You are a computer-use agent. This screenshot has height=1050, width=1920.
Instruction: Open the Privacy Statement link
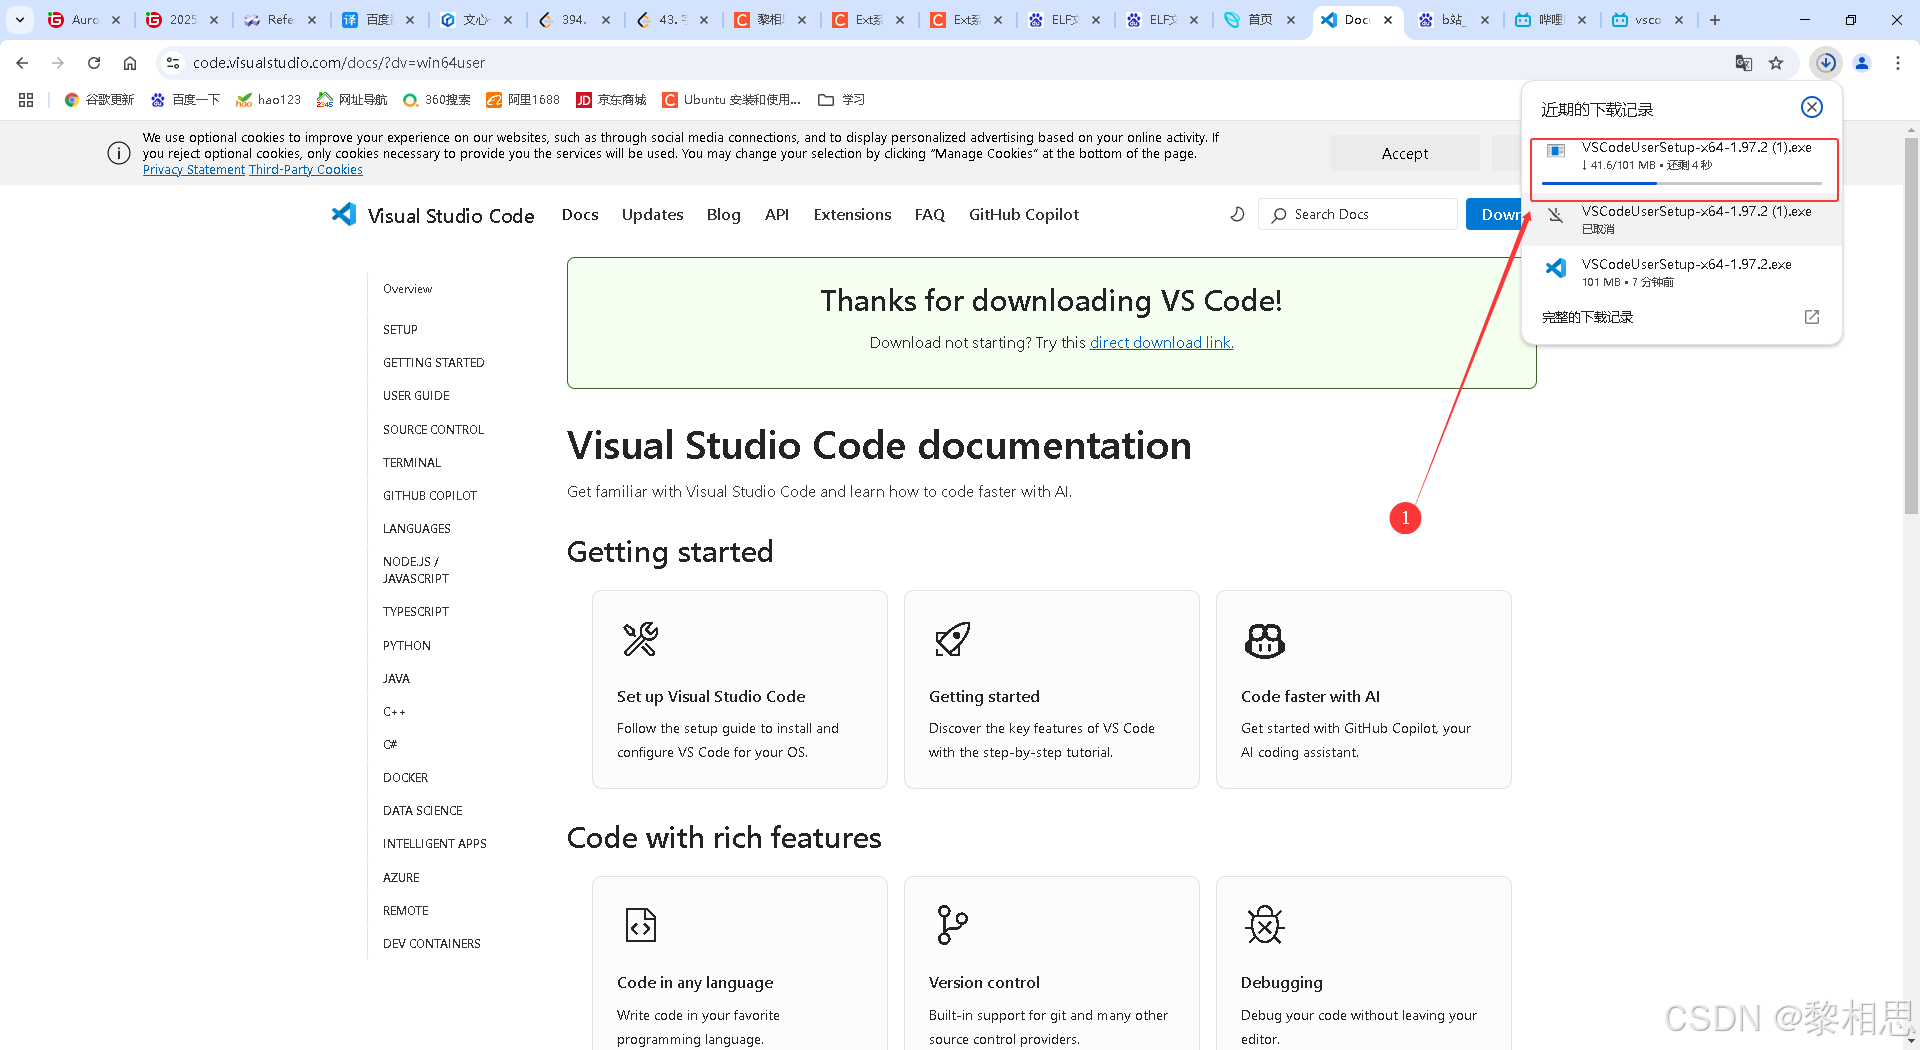click(x=194, y=170)
